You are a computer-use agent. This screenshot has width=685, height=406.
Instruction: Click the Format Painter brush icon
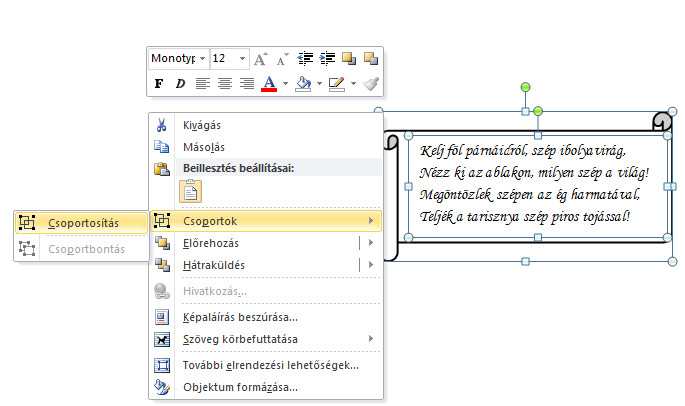click(x=371, y=83)
